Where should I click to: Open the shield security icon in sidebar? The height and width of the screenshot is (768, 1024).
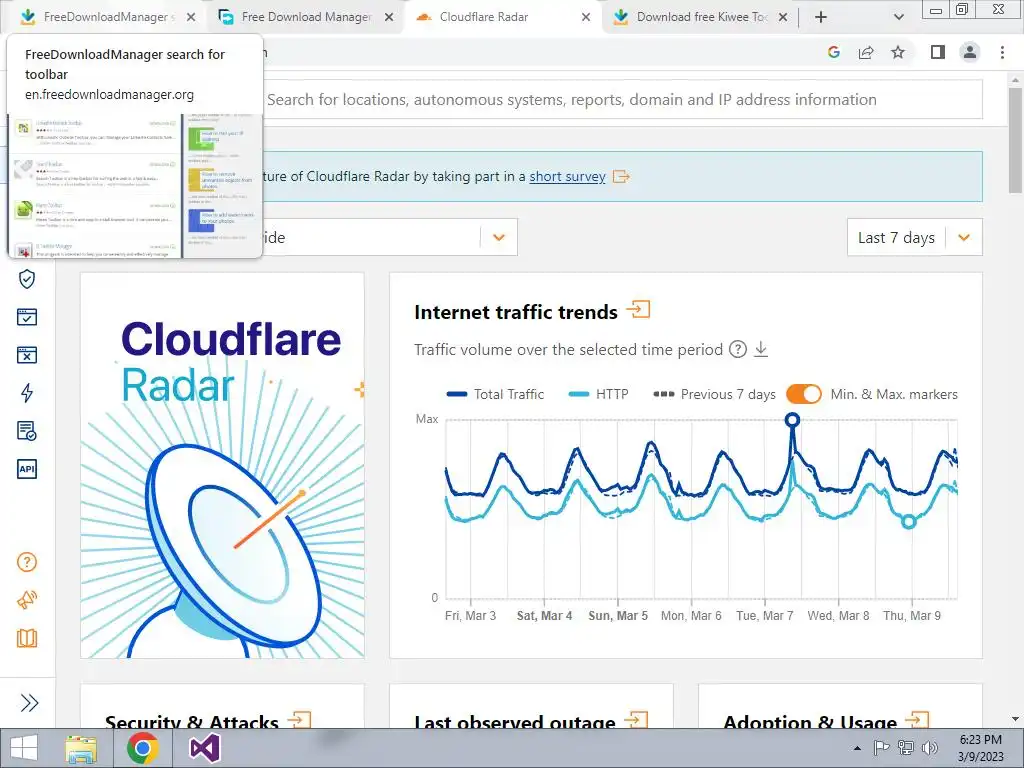coord(27,280)
